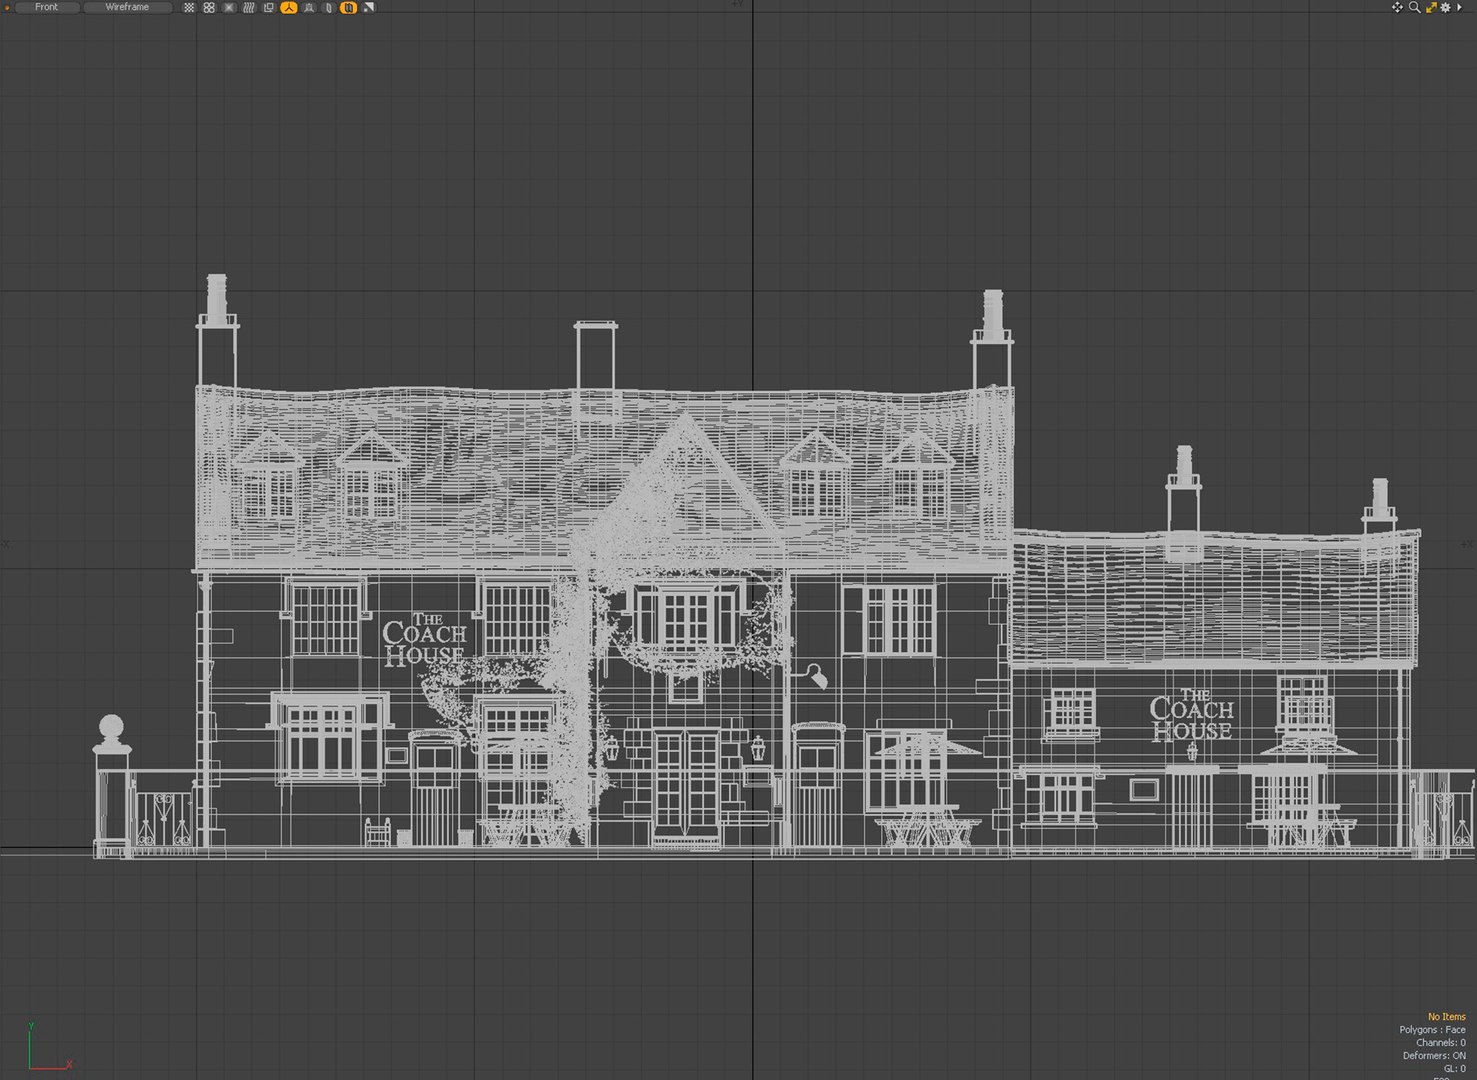
Task: Click the grey figure icon beside the orange axis icon
Action: tap(309, 7)
